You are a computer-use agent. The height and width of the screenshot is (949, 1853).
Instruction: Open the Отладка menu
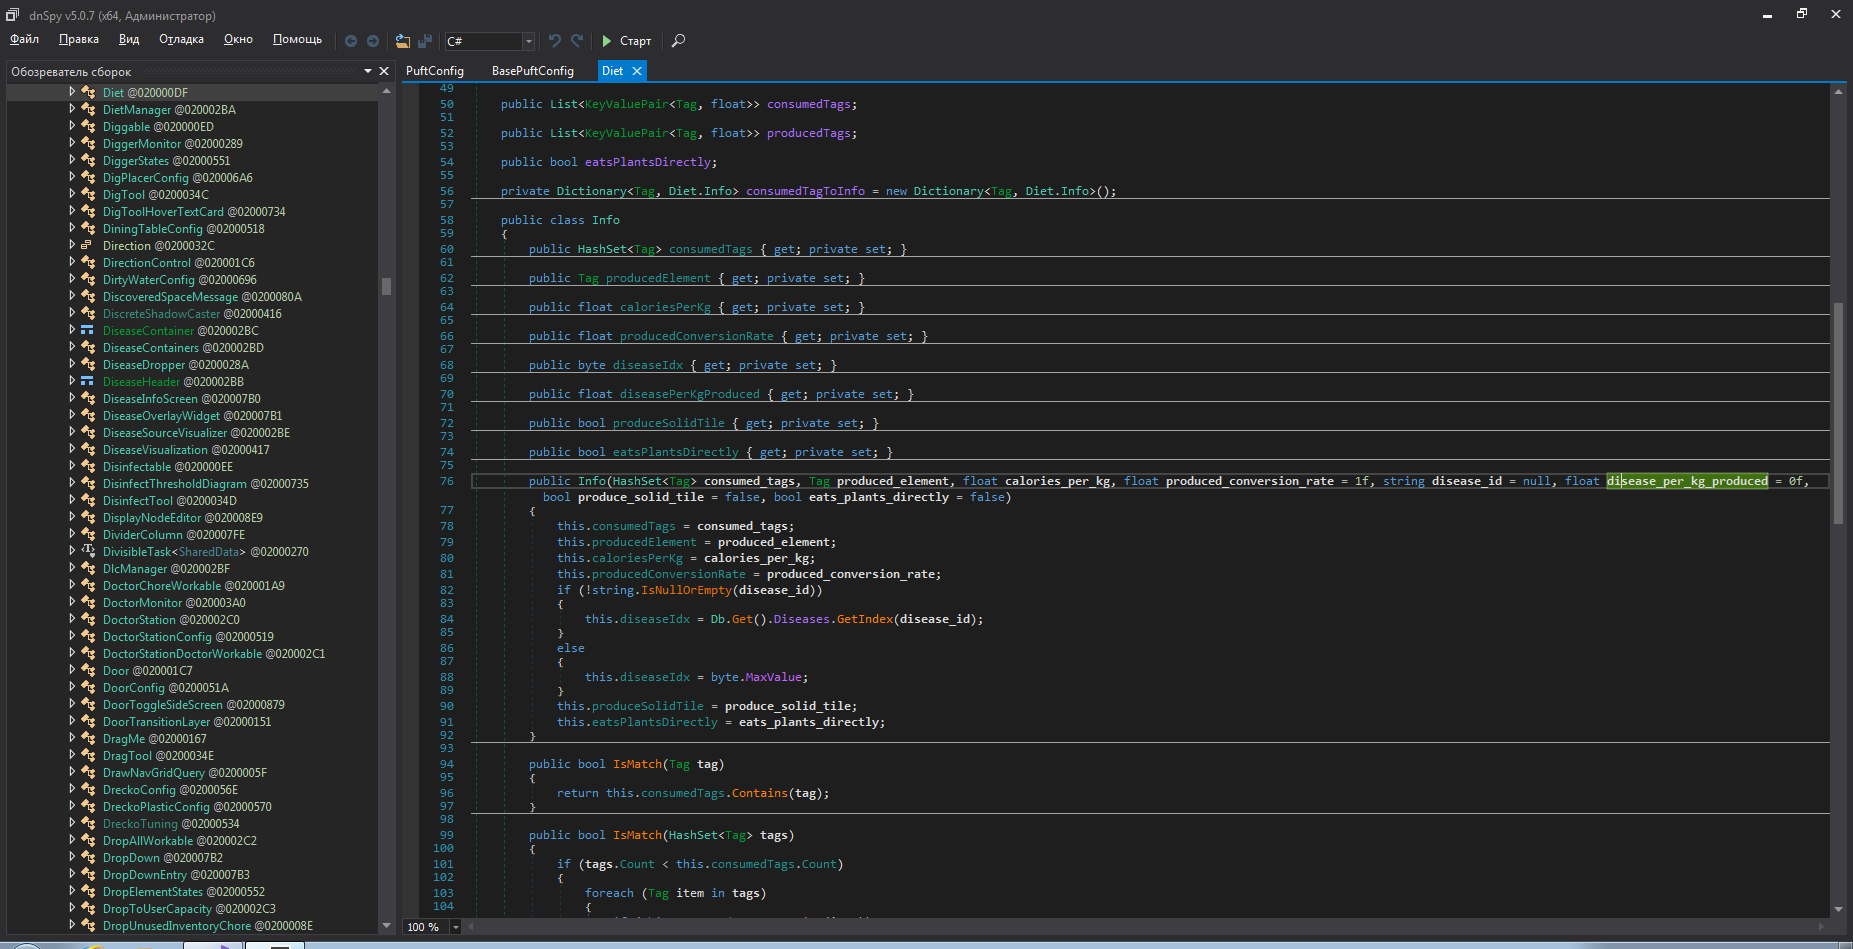[x=181, y=39]
